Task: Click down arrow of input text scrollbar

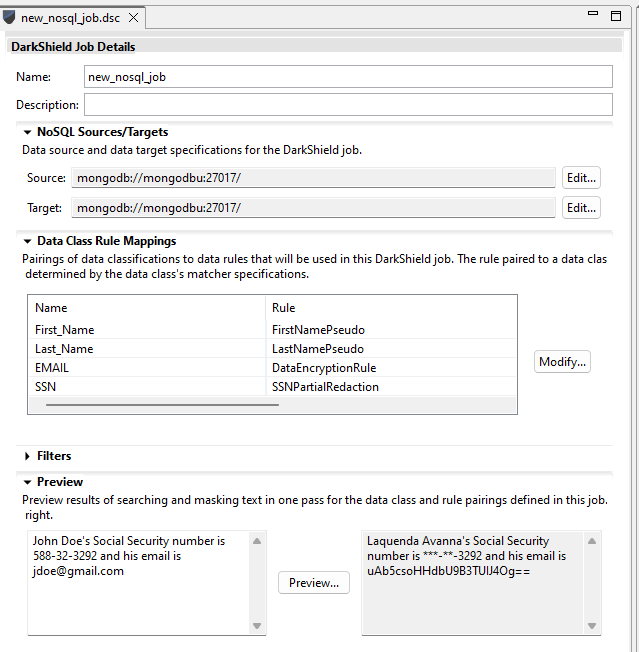Action: click(x=257, y=626)
